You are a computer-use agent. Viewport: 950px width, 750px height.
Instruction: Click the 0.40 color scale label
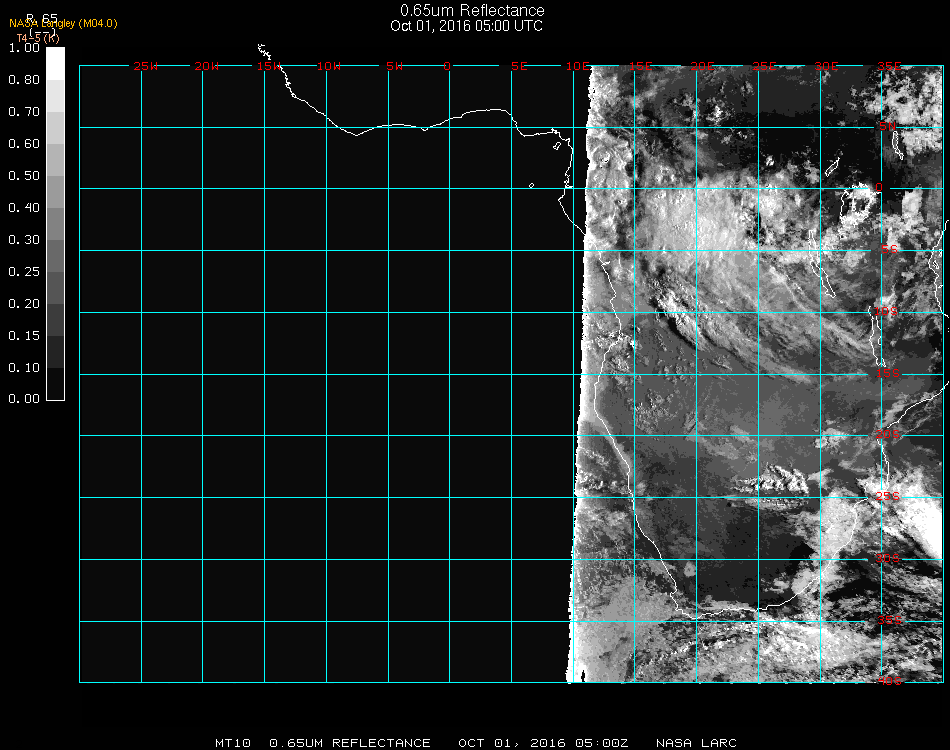tap(24, 208)
